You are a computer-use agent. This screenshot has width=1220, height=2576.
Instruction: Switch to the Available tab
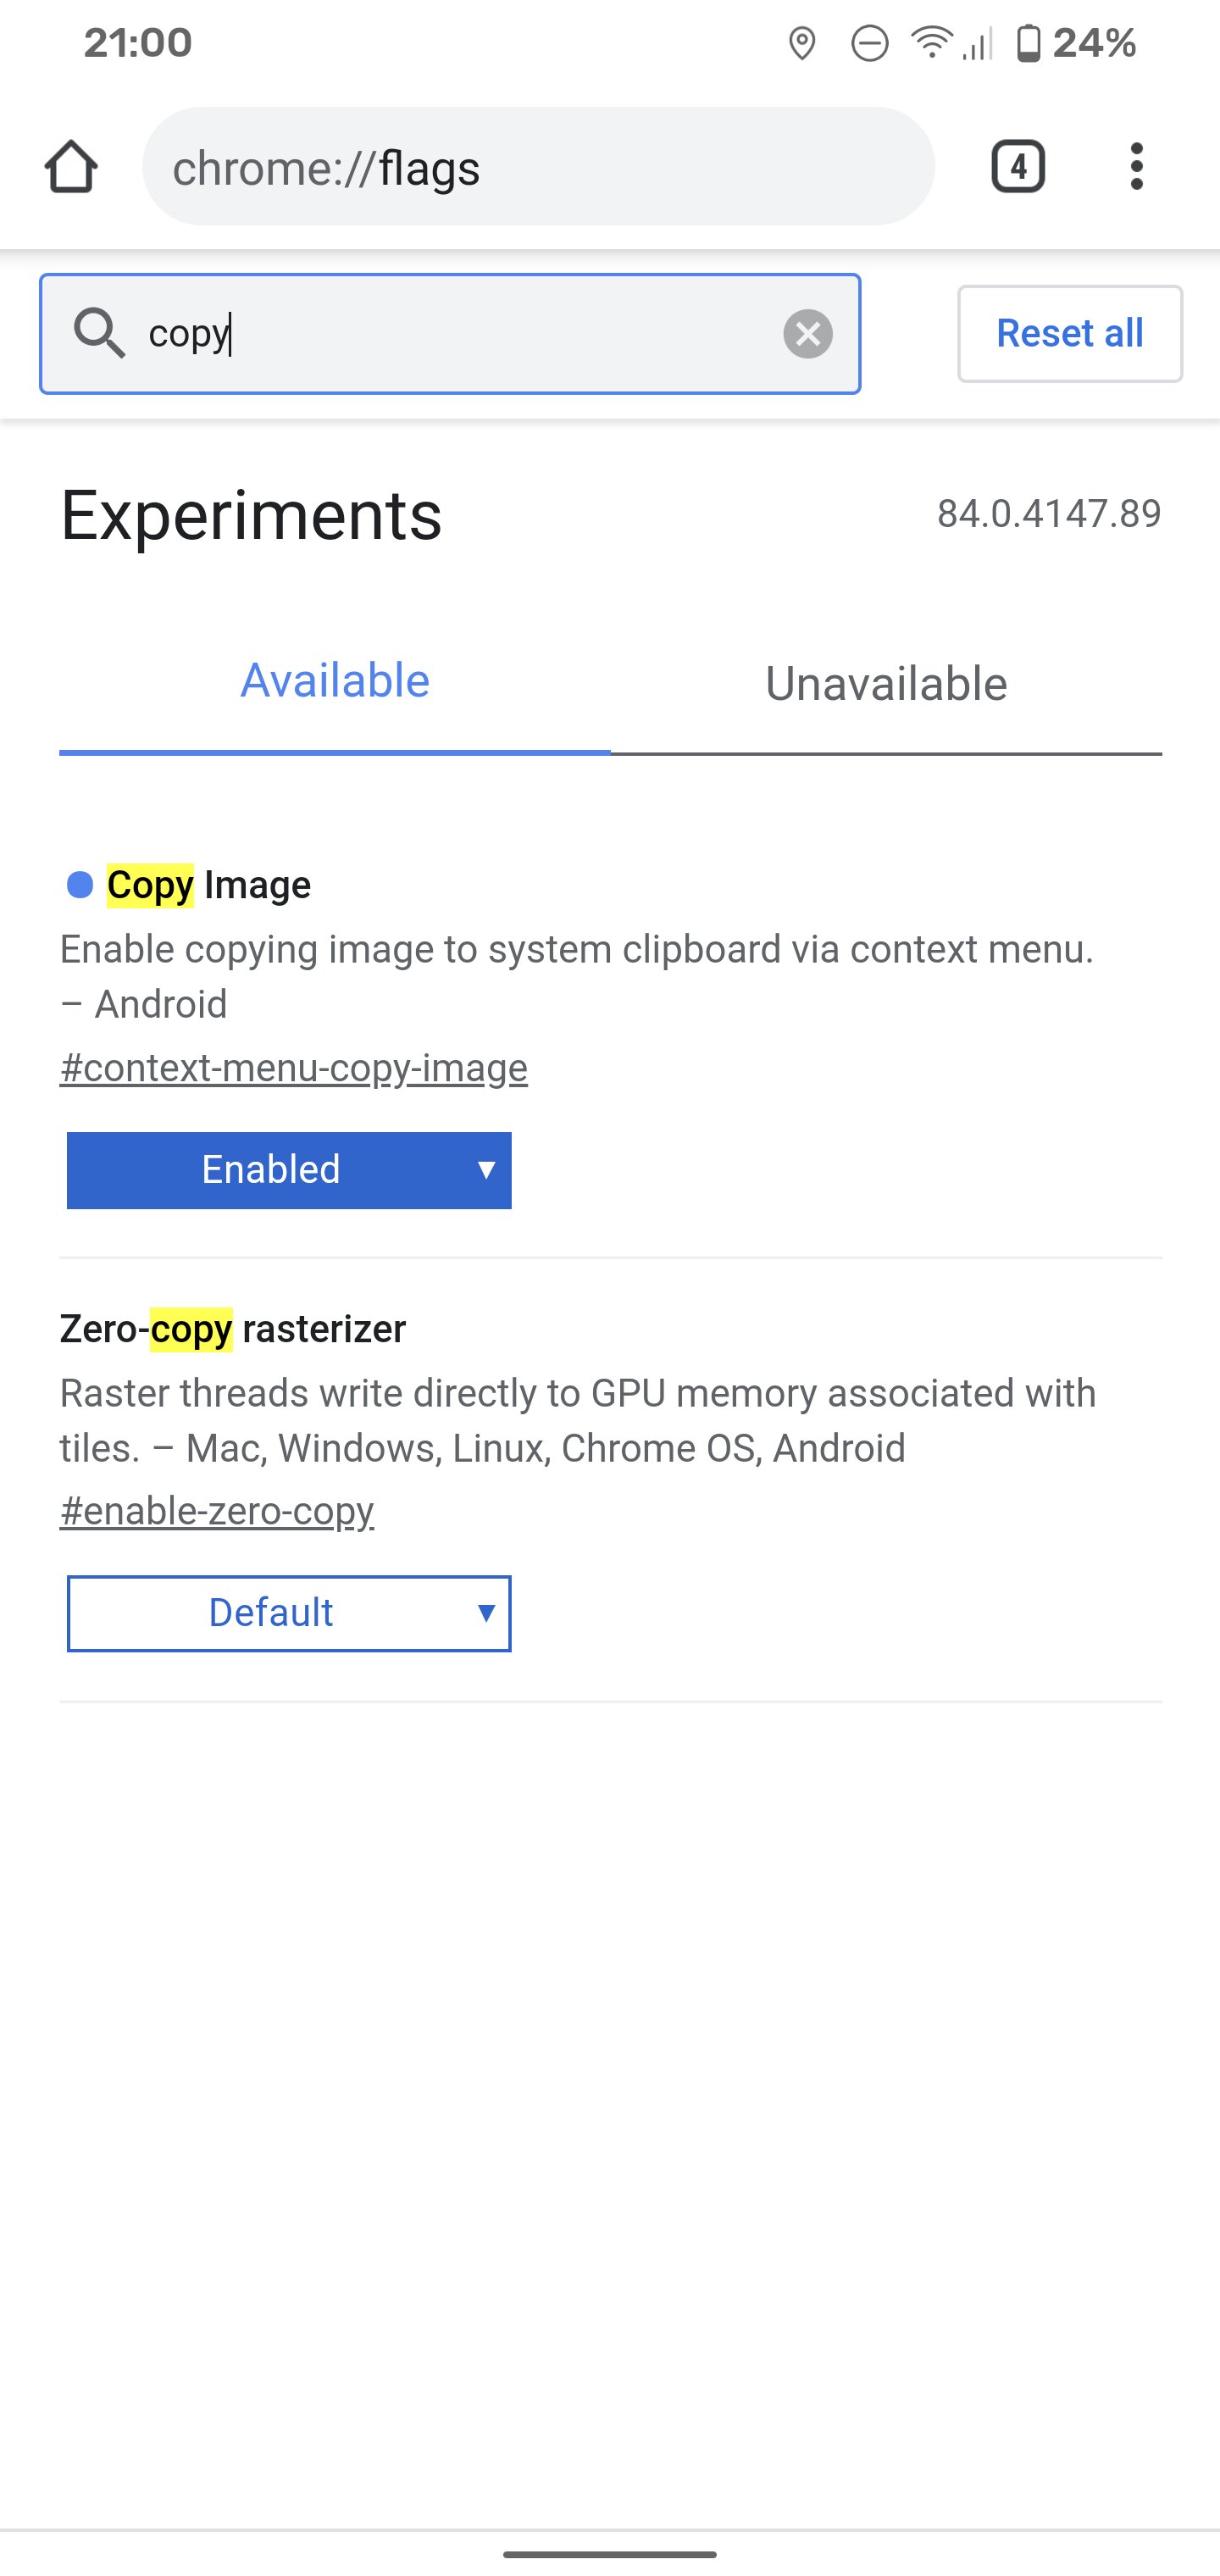click(335, 682)
